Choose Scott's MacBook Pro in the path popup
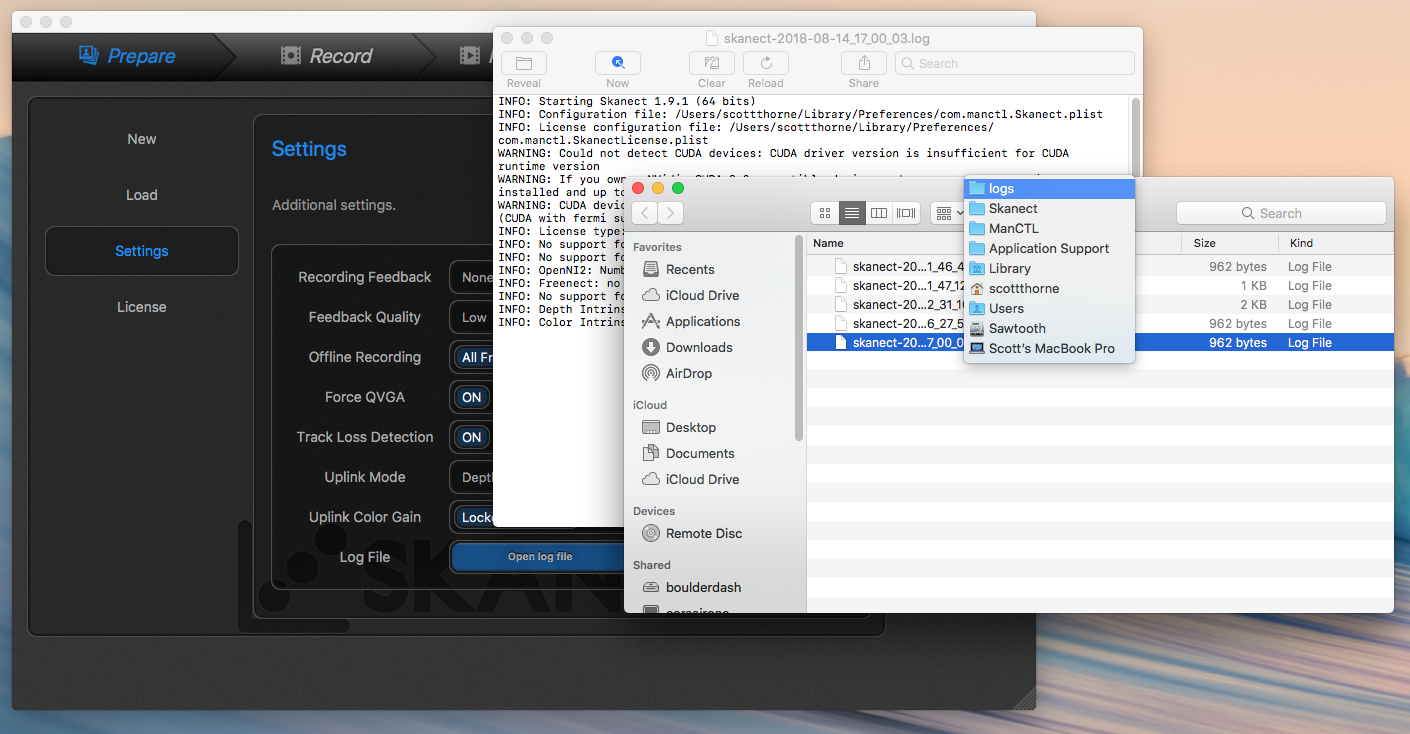Image resolution: width=1410 pixels, height=734 pixels. point(1049,348)
